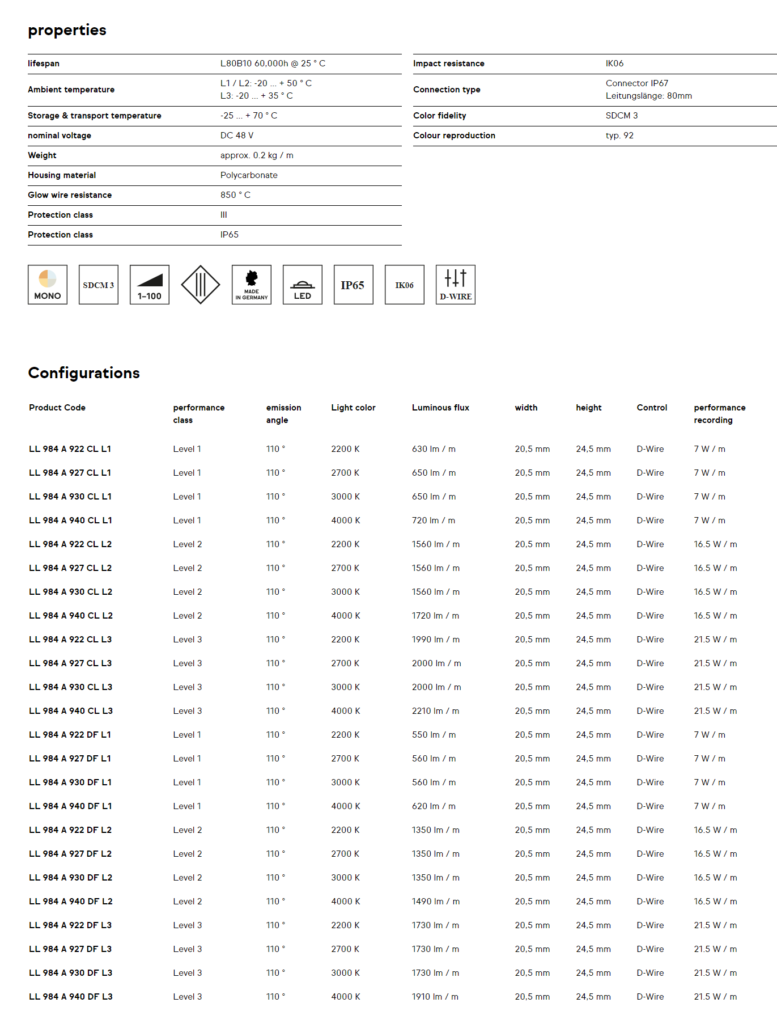This screenshot has width=777, height=1024.
Task: Open product code LL 984 A 940 DF L3
Action: click(70, 997)
